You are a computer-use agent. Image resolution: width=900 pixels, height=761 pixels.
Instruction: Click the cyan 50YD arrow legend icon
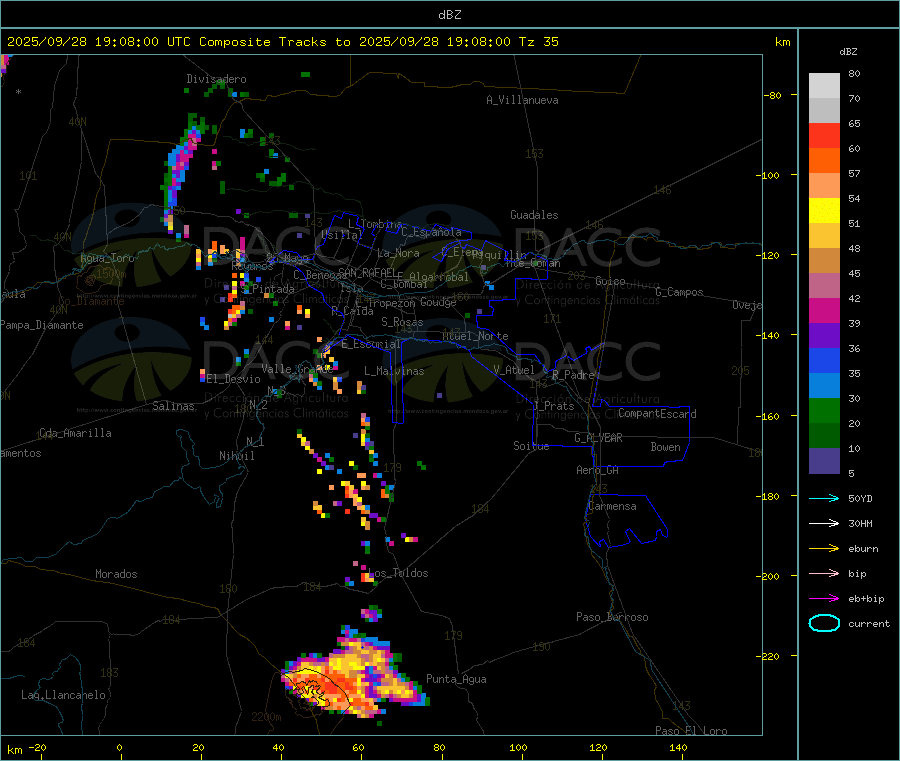824,498
